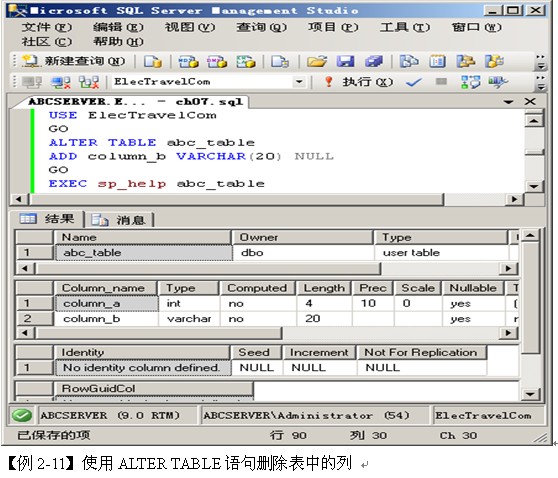The height and width of the screenshot is (478, 558).
Task: Click the Summary page toolbar icon
Action: pyautogui.click(x=437, y=62)
